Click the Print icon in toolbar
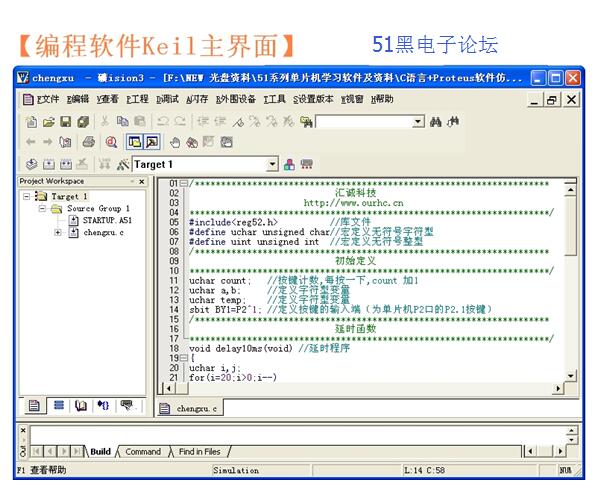The width and height of the screenshot is (594, 496). [88, 142]
